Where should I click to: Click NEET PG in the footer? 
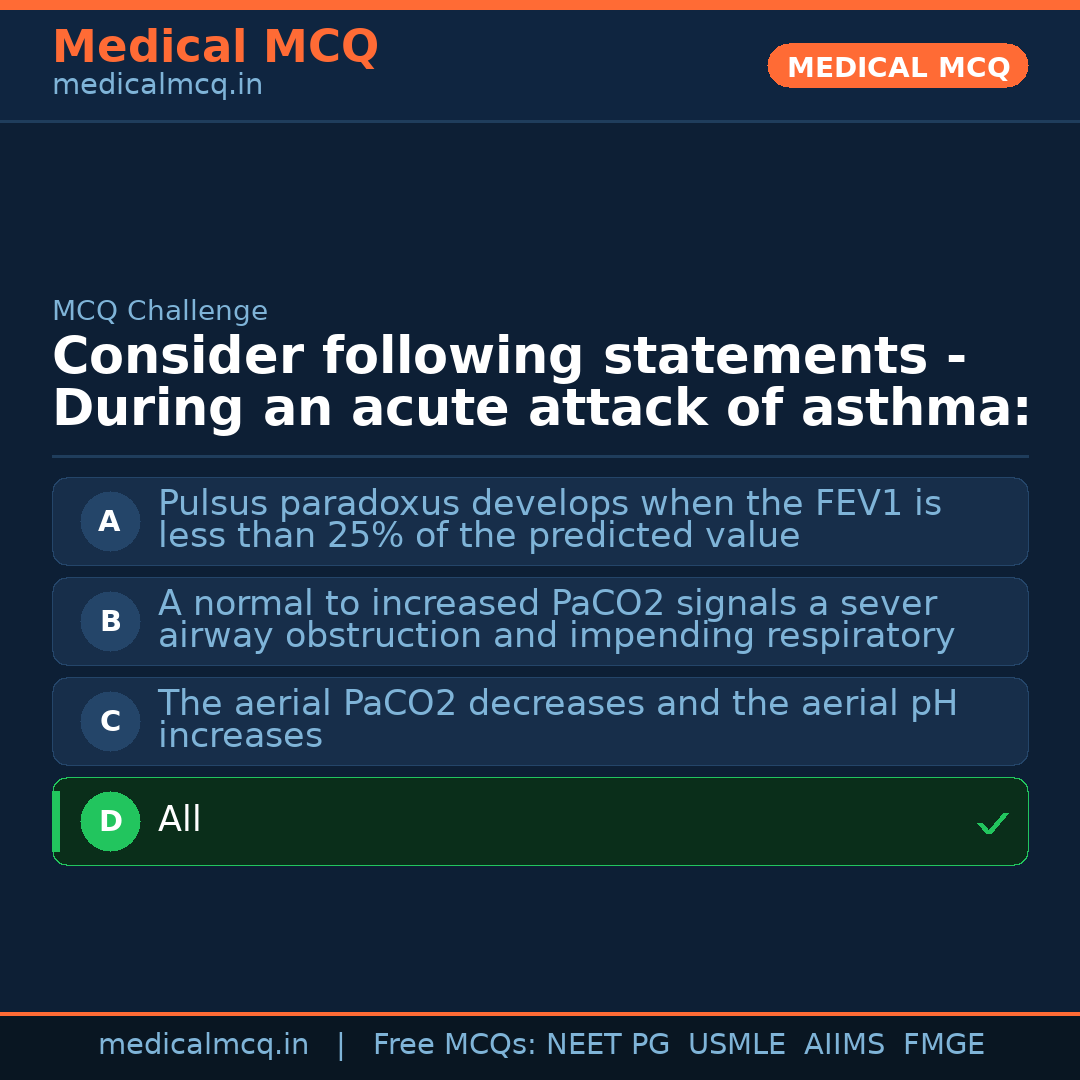tap(608, 1045)
